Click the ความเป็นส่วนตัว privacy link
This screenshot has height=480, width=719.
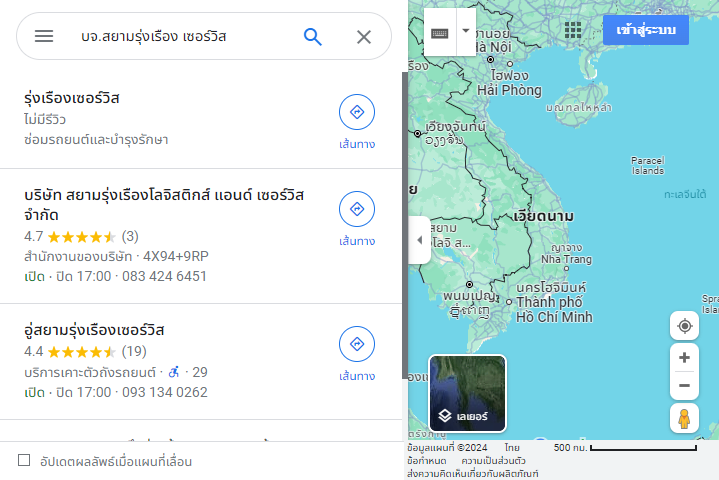(x=493, y=460)
